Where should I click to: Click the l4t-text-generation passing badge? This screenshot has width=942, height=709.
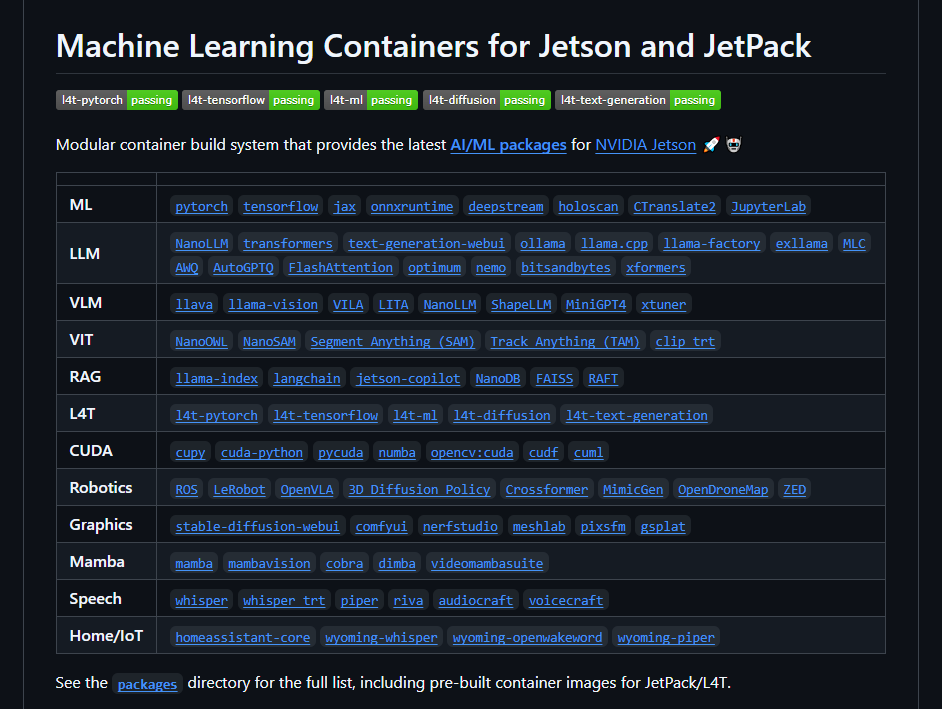638,100
